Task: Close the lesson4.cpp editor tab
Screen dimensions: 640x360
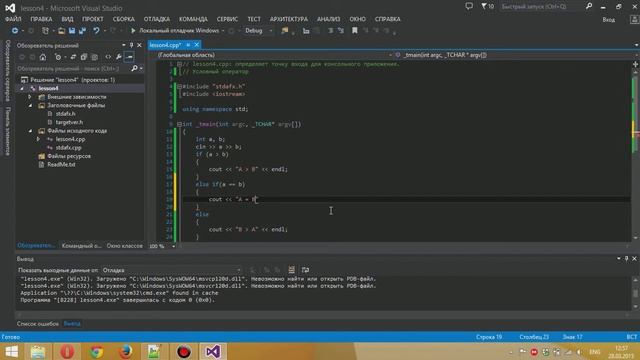Action: 197,45
